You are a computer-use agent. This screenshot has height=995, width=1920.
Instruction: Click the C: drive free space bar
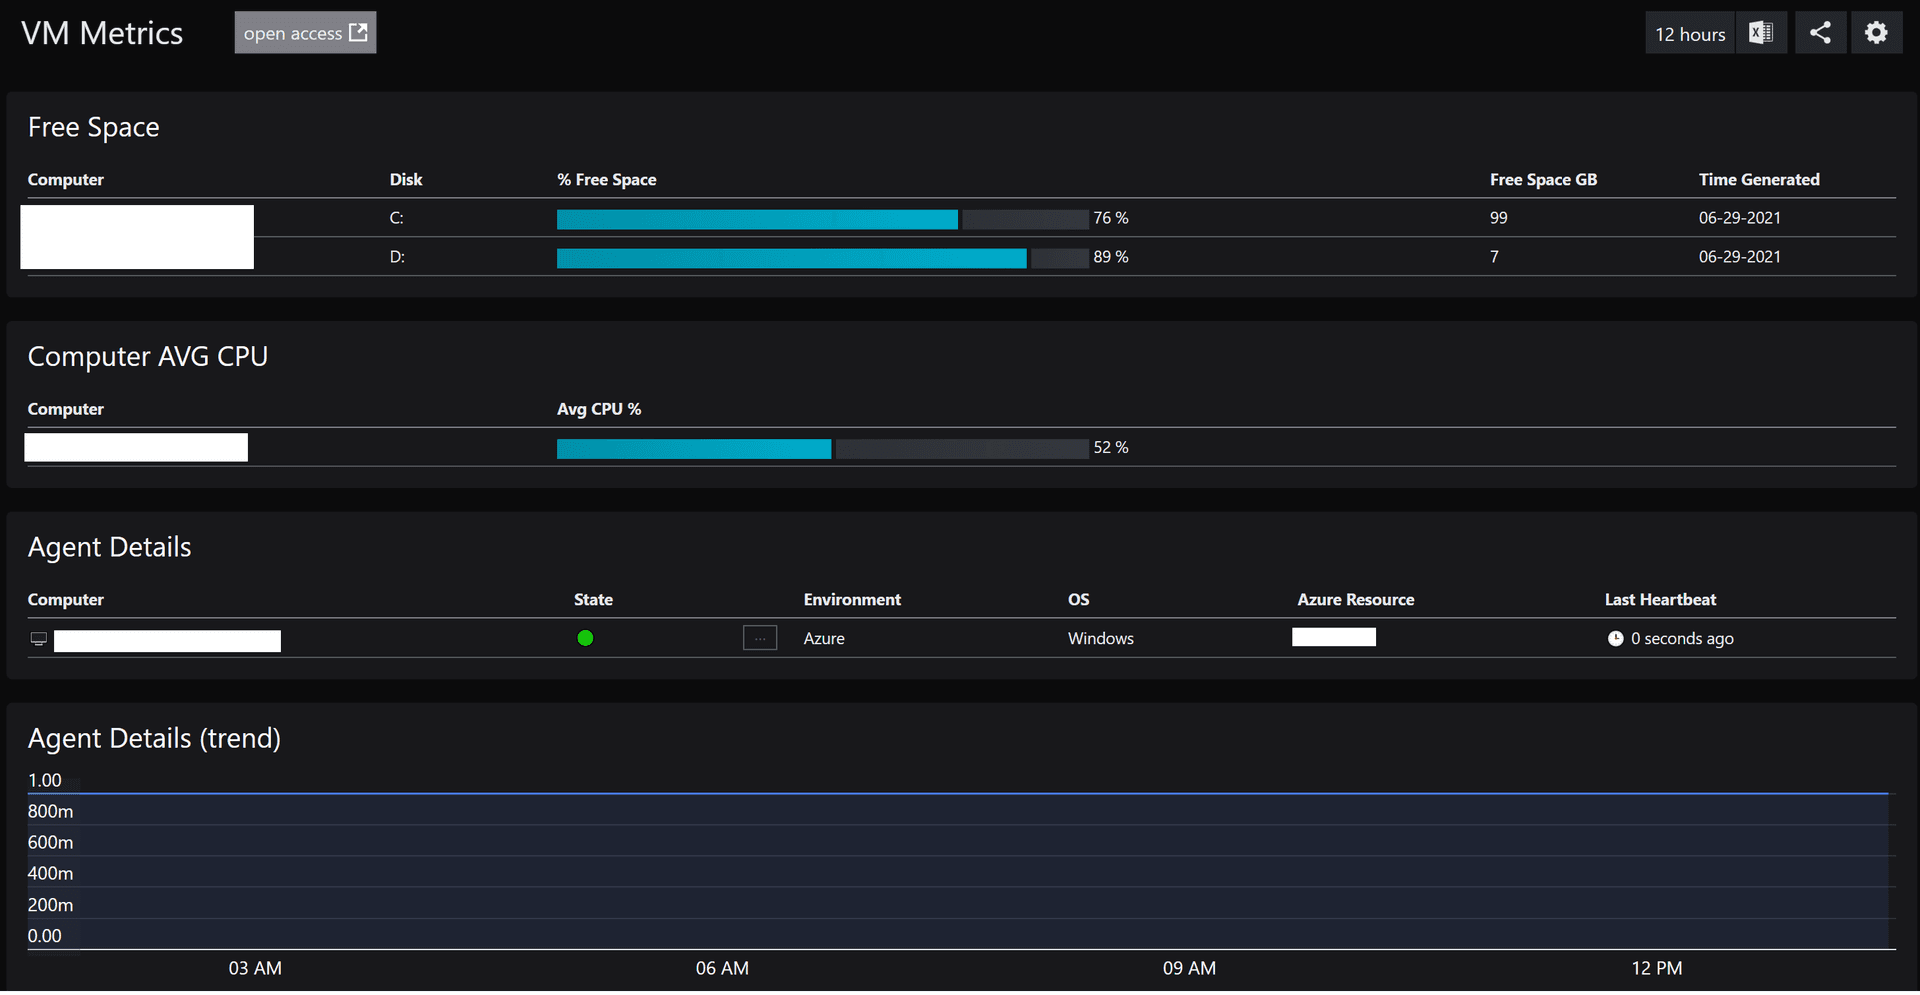(x=757, y=219)
